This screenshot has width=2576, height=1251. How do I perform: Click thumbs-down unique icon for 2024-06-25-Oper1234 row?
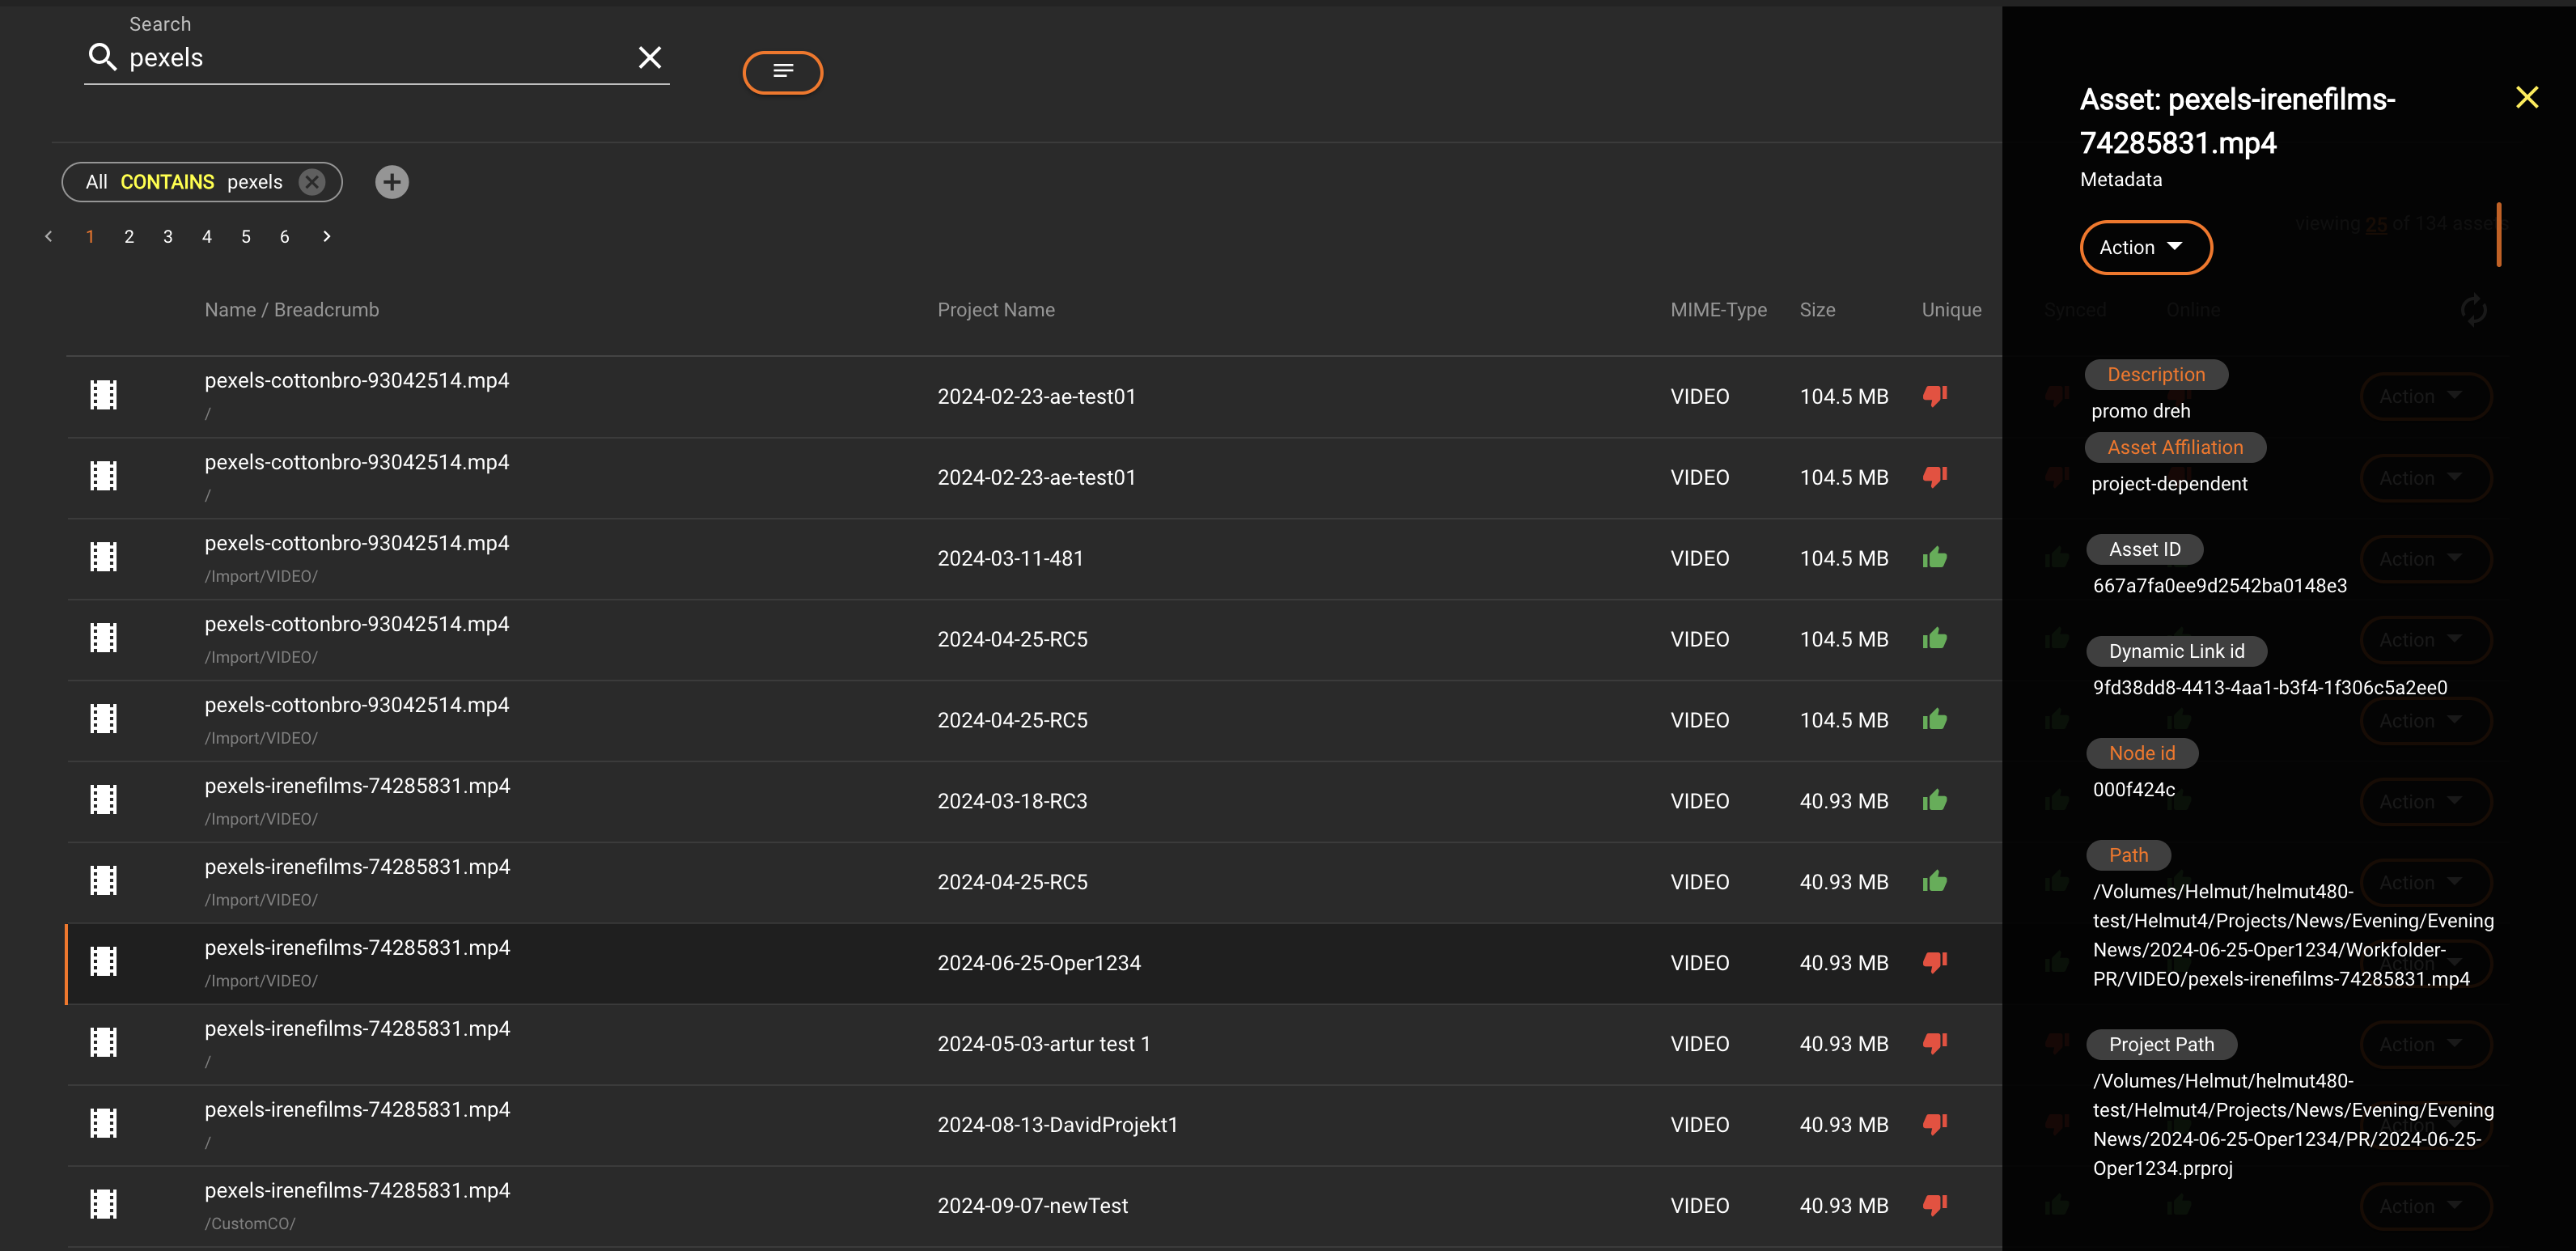(x=1935, y=962)
